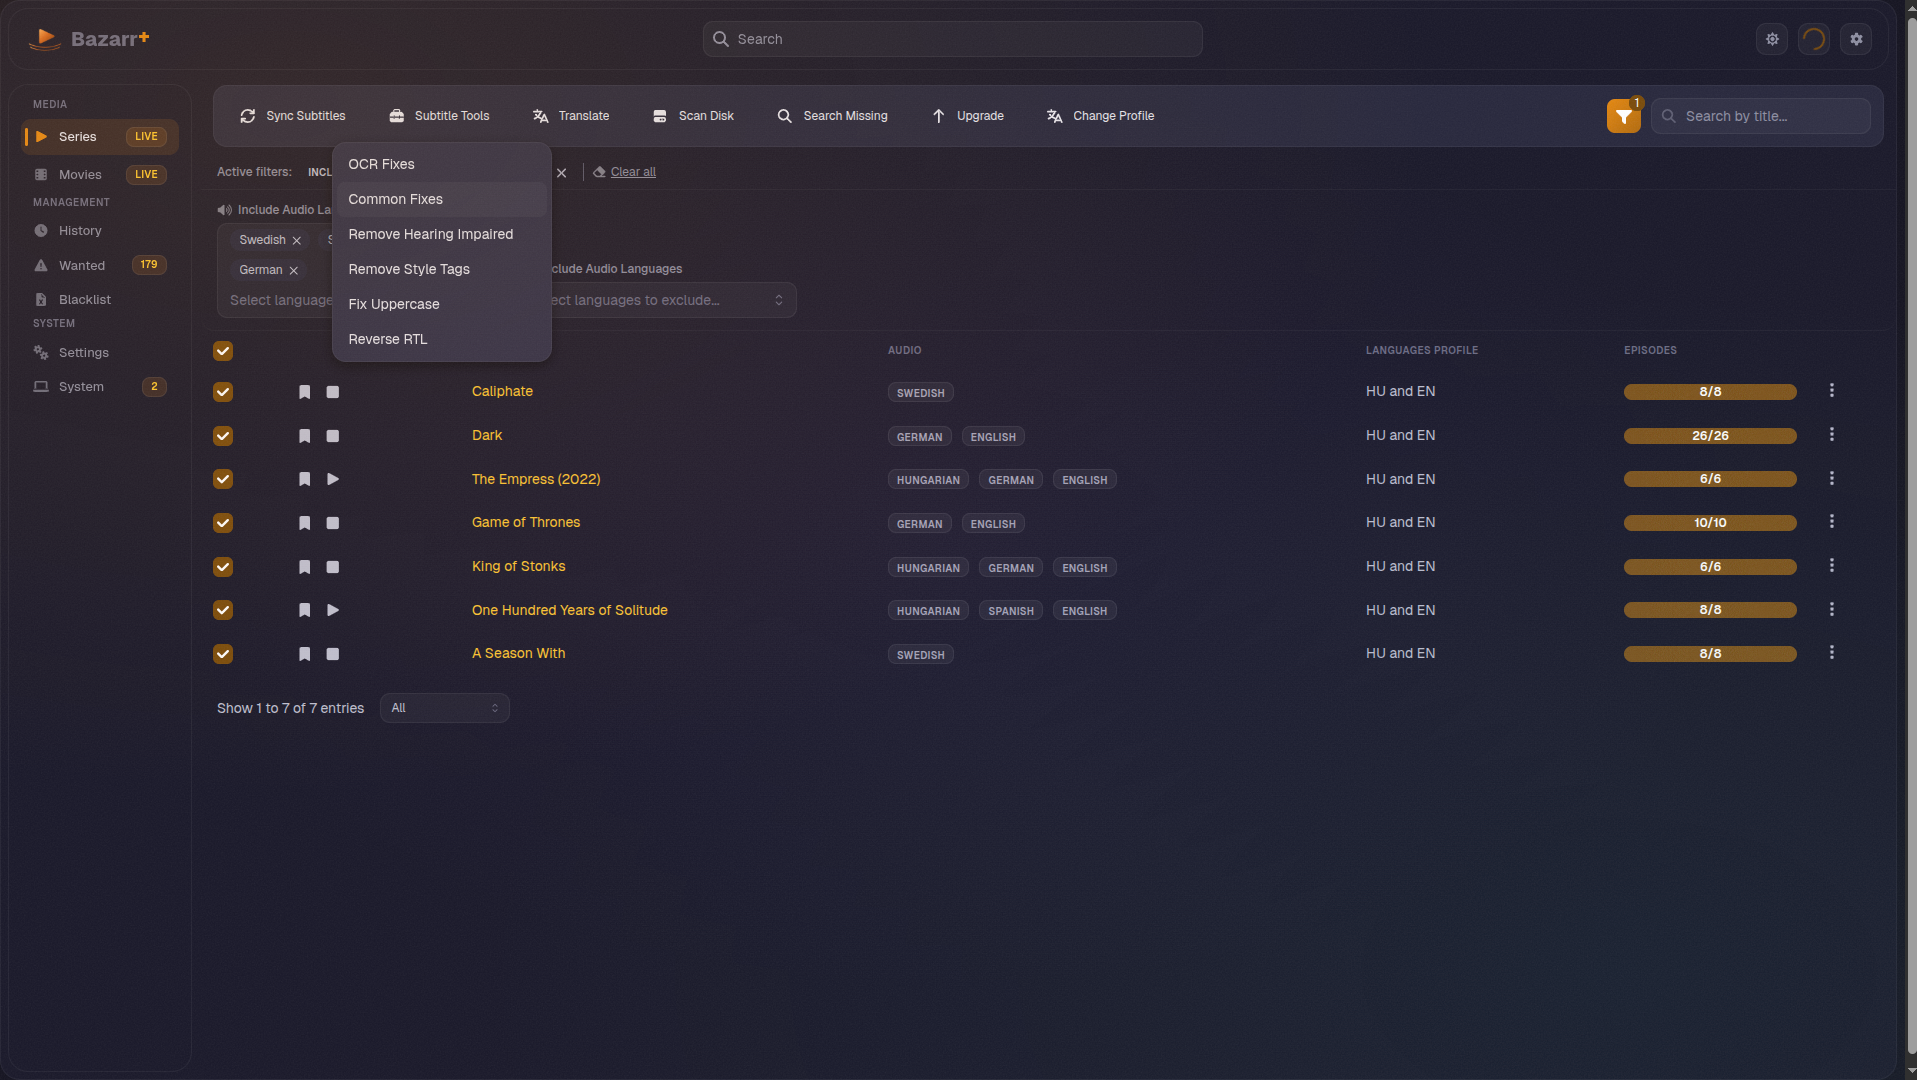Bookmark the series Dark
Image resolution: width=1917 pixels, height=1080 pixels.
(x=305, y=436)
